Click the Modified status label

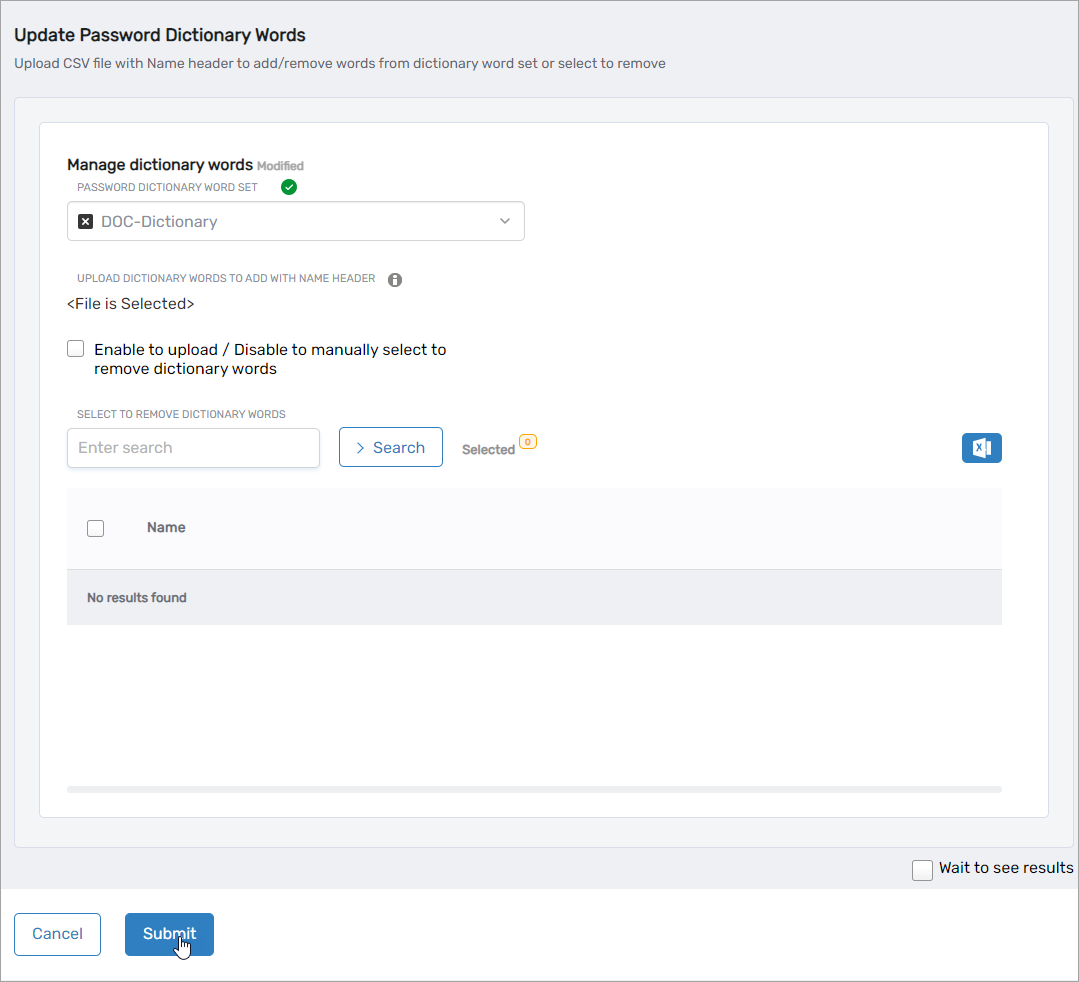click(280, 166)
